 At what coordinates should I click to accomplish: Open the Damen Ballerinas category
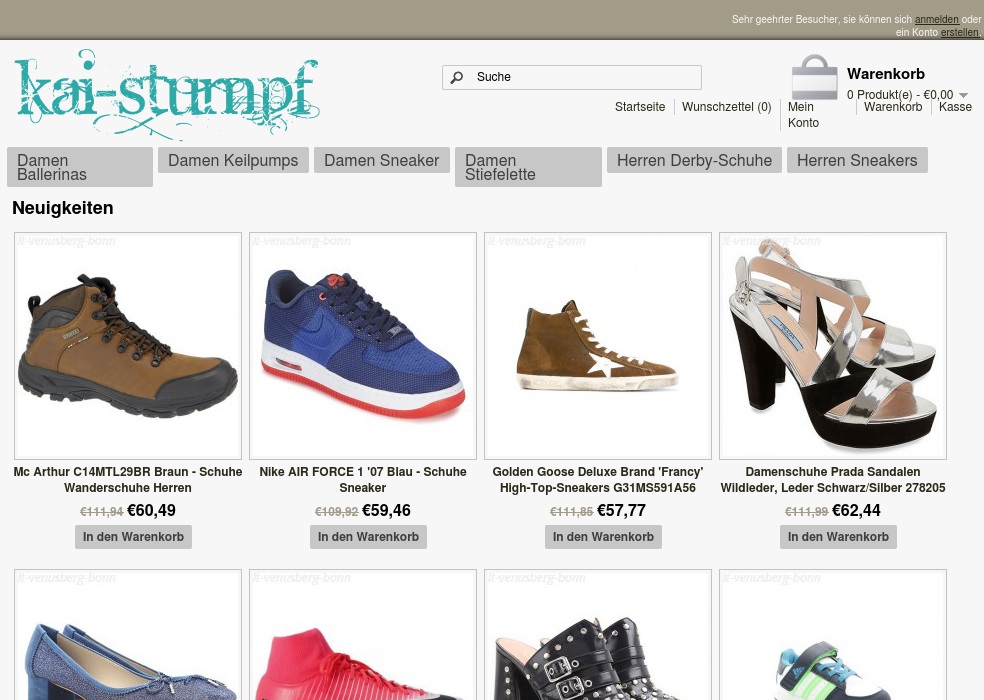point(80,167)
